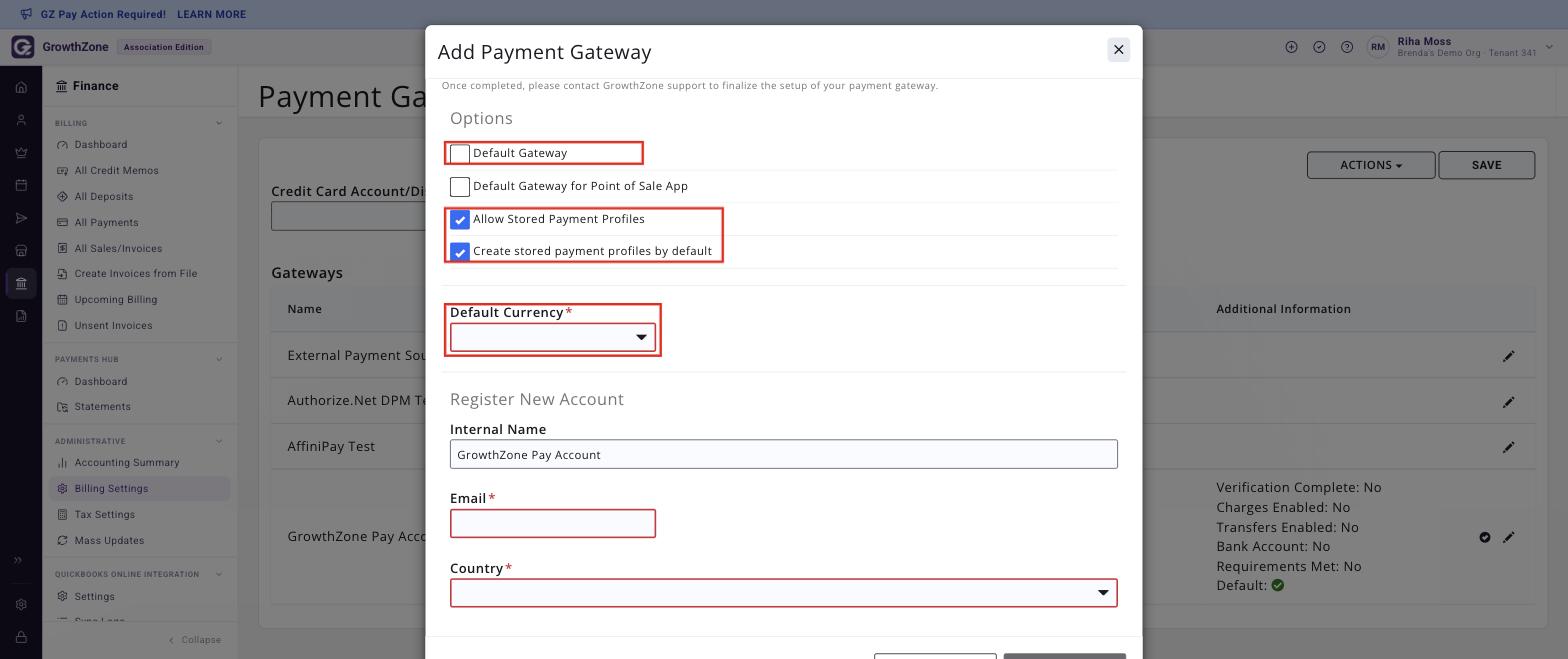This screenshot has width=1568, height=659.
Task: Click the plus quick-add icon in header
Action: click(x=1291, y=47)
